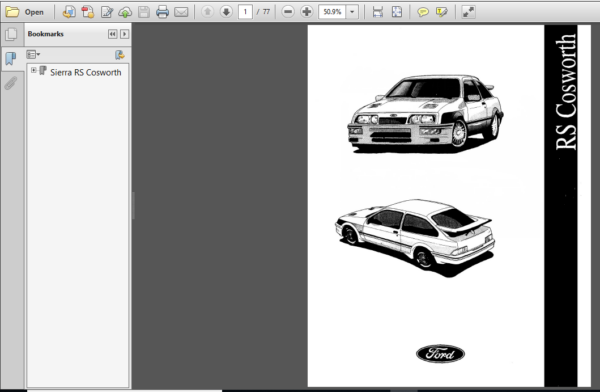Click the page number field showing 1

[245, 12]
